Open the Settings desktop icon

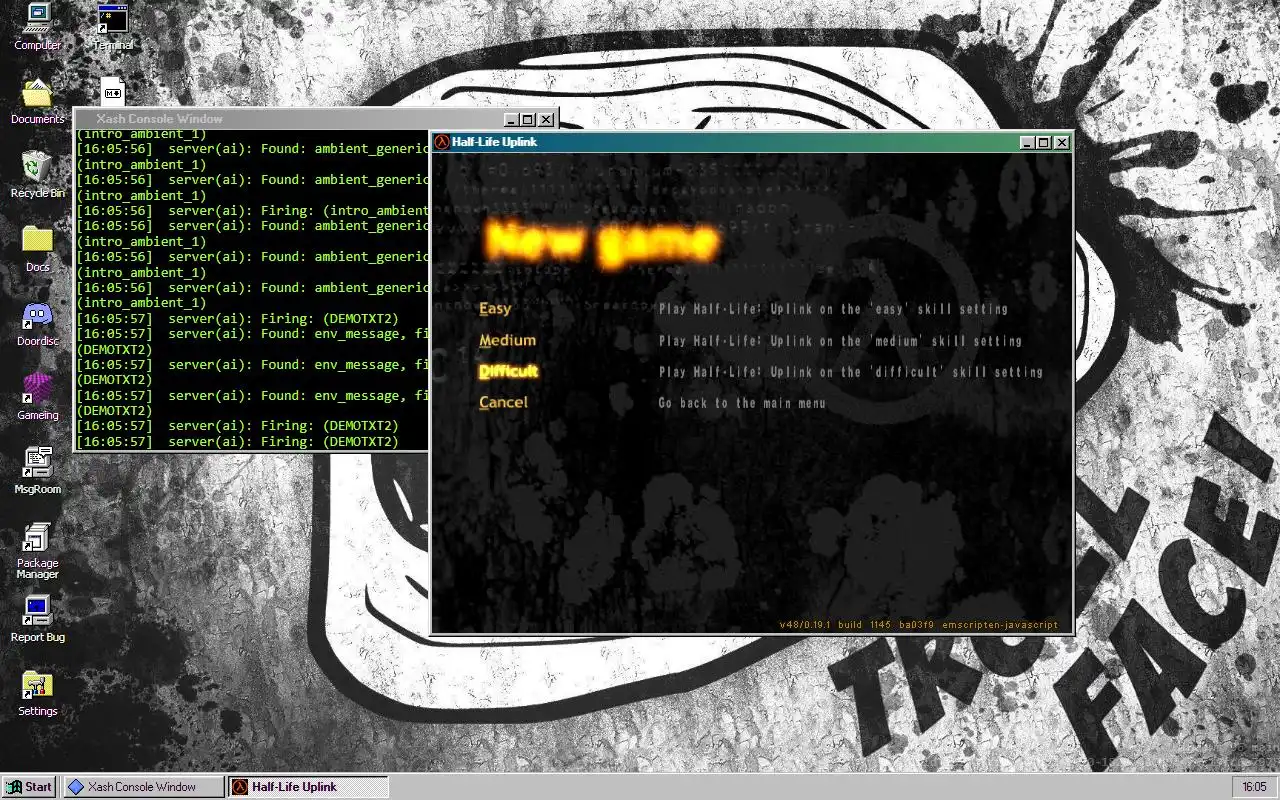[x=37, y=693]
